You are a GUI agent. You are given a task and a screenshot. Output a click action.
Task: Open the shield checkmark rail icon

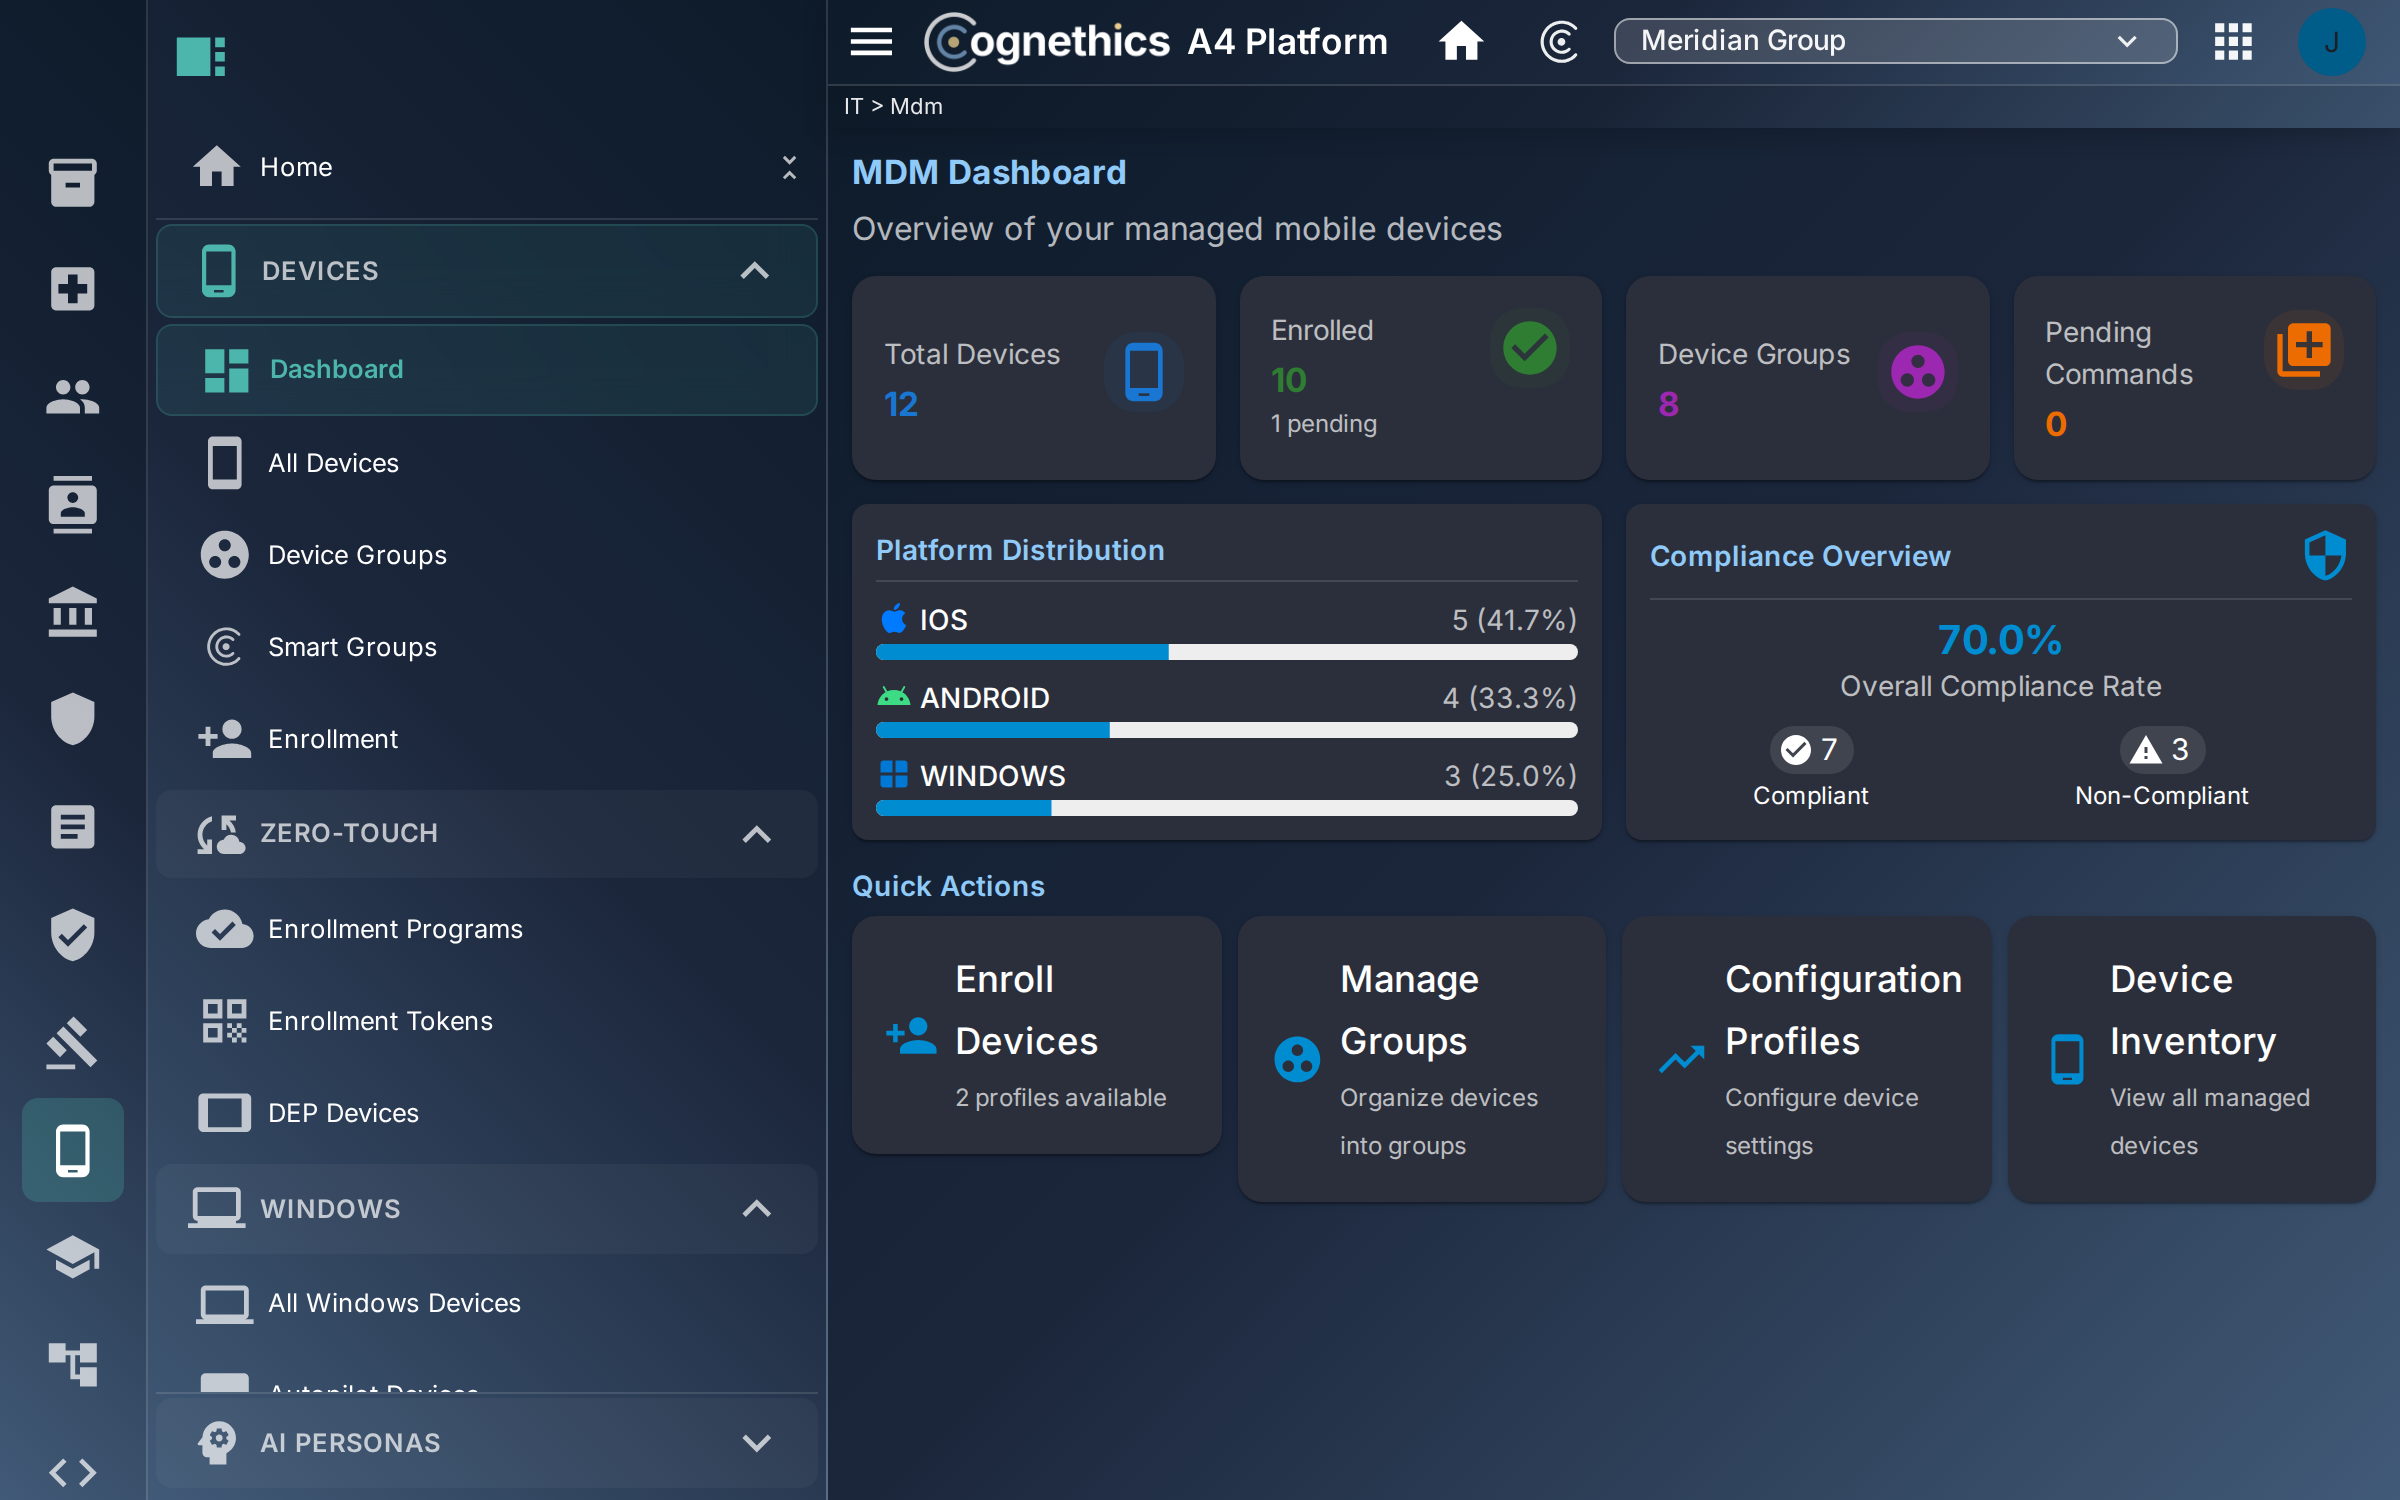pyautogui.click(x=72, y=935)
